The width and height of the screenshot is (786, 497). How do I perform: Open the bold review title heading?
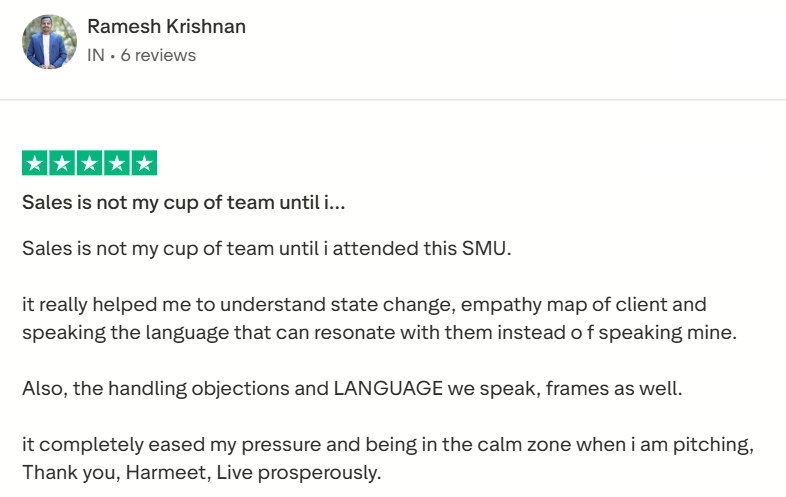(184, 203)
